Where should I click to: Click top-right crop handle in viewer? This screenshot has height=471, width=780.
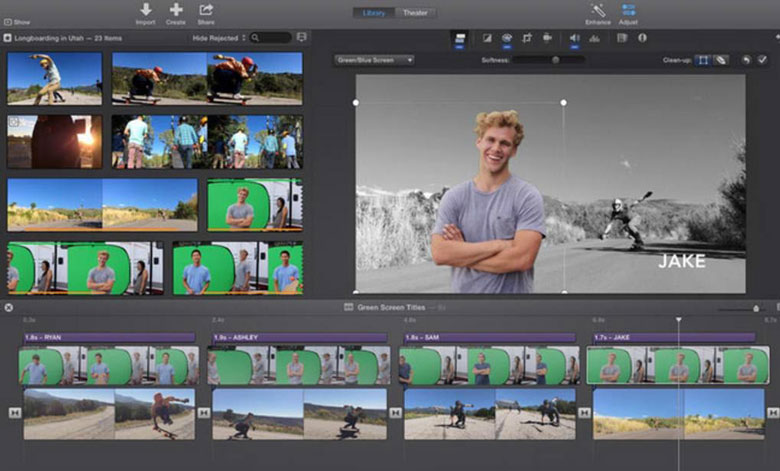[563, 102]
